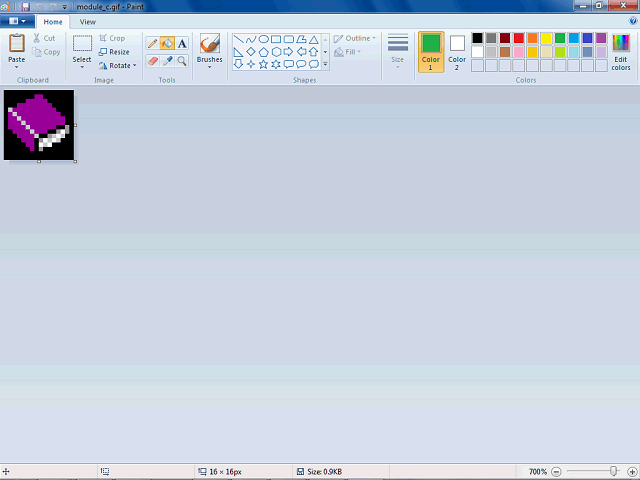Switch to the Home tab

pos(53,22)
